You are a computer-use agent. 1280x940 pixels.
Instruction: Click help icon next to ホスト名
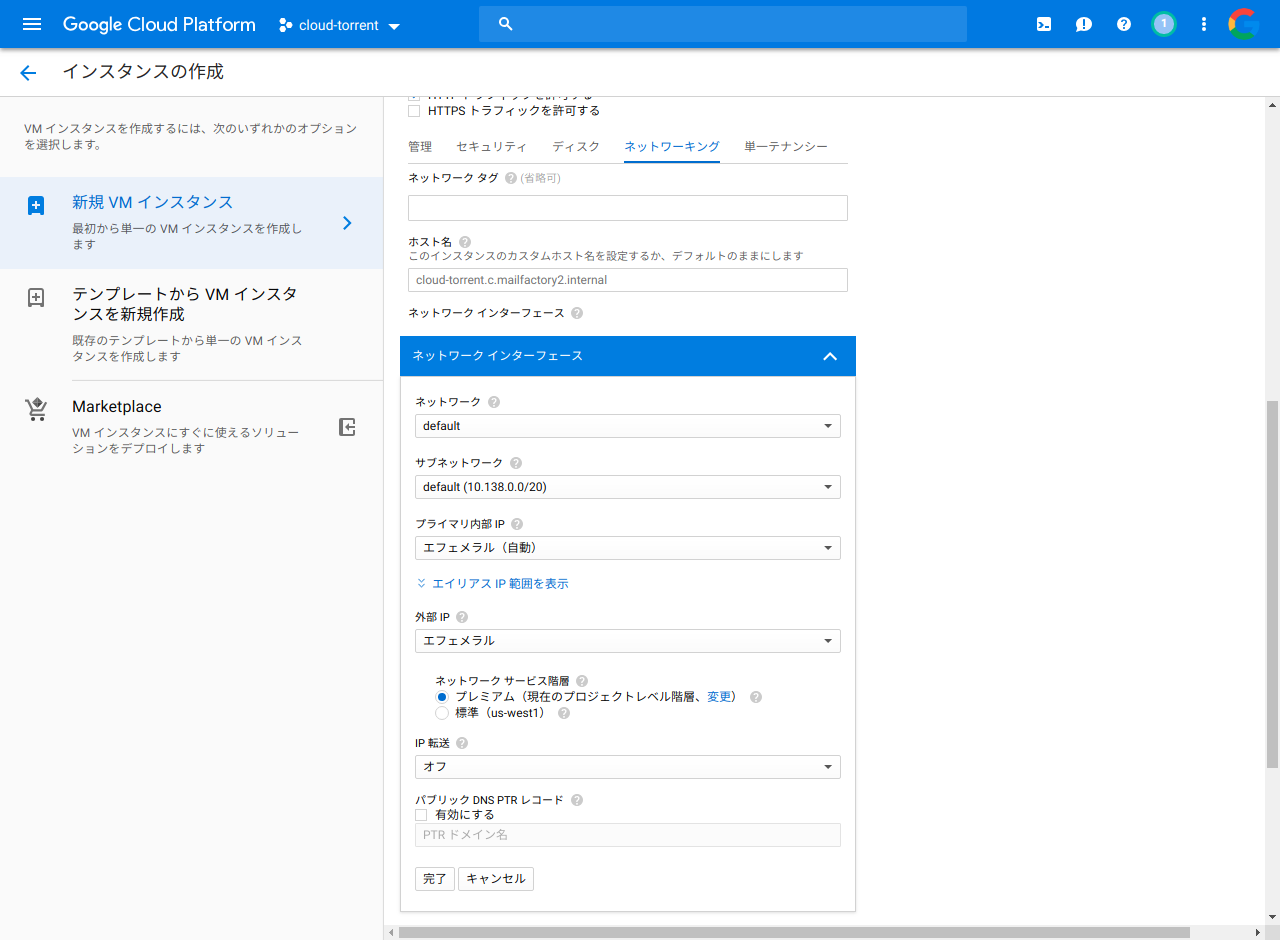(x=465, y=242)
